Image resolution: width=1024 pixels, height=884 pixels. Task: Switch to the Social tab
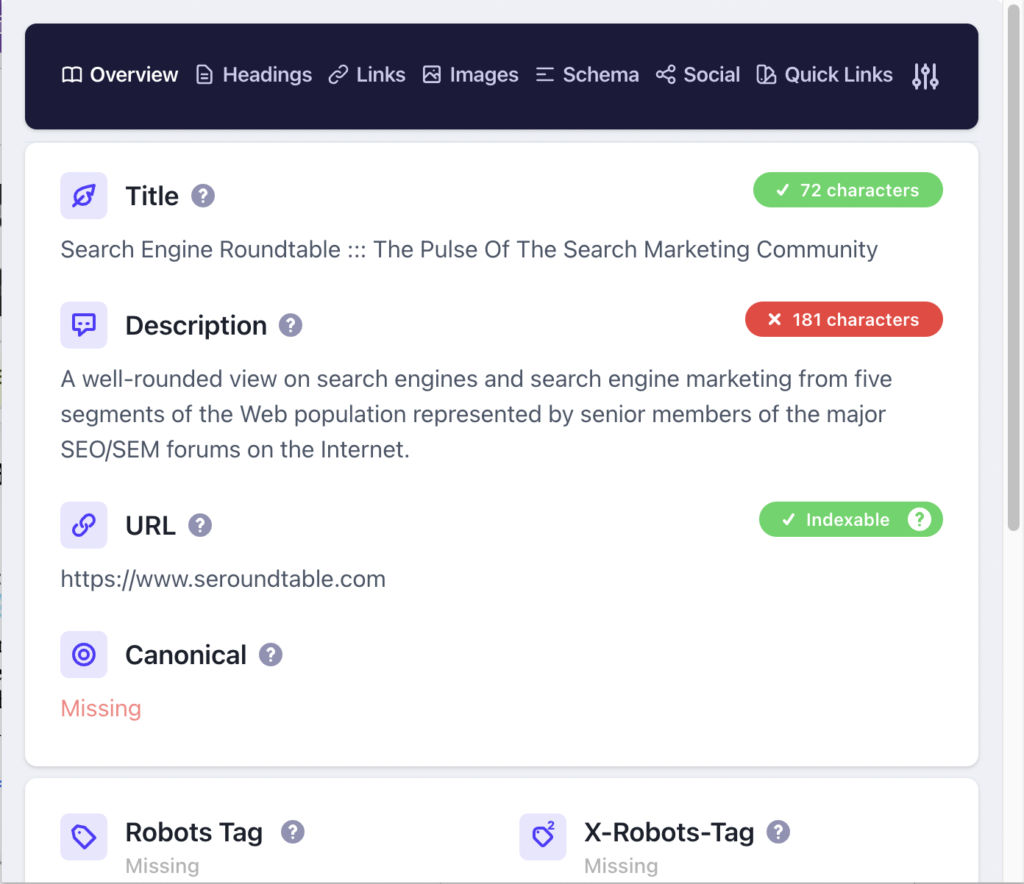pos(698,75)
